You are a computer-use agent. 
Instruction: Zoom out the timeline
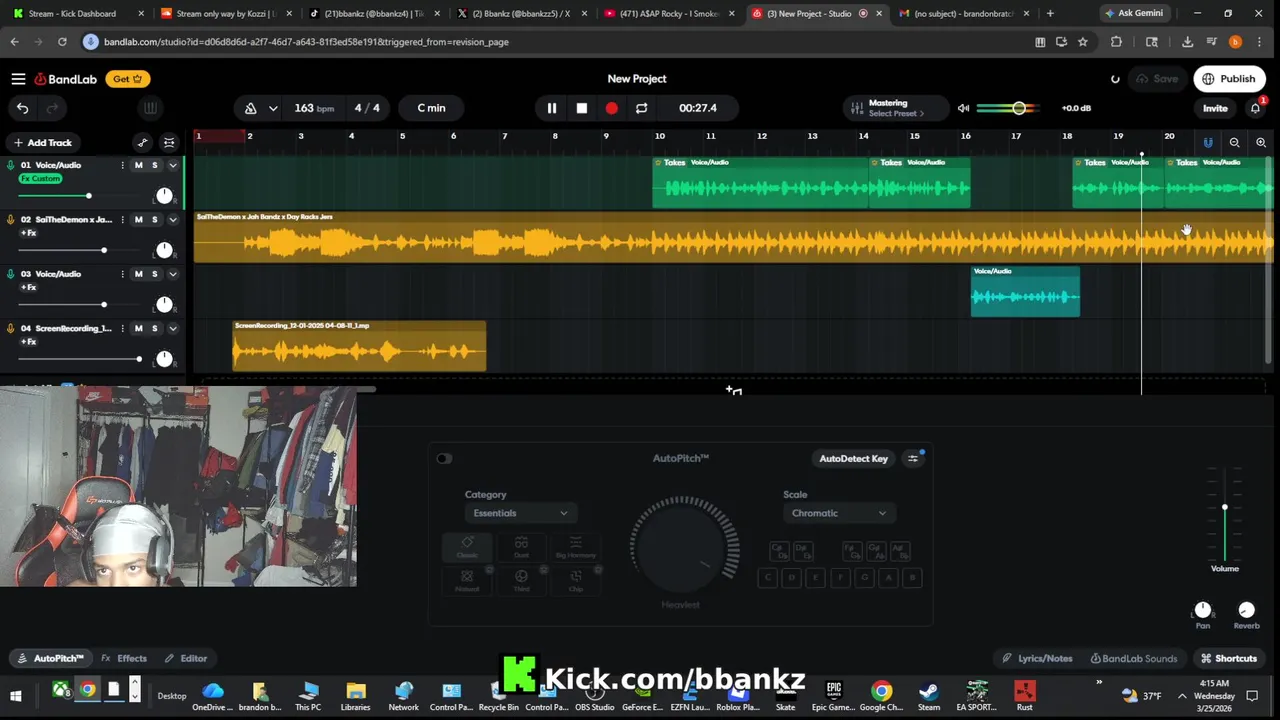click(x=1234, y=143)
